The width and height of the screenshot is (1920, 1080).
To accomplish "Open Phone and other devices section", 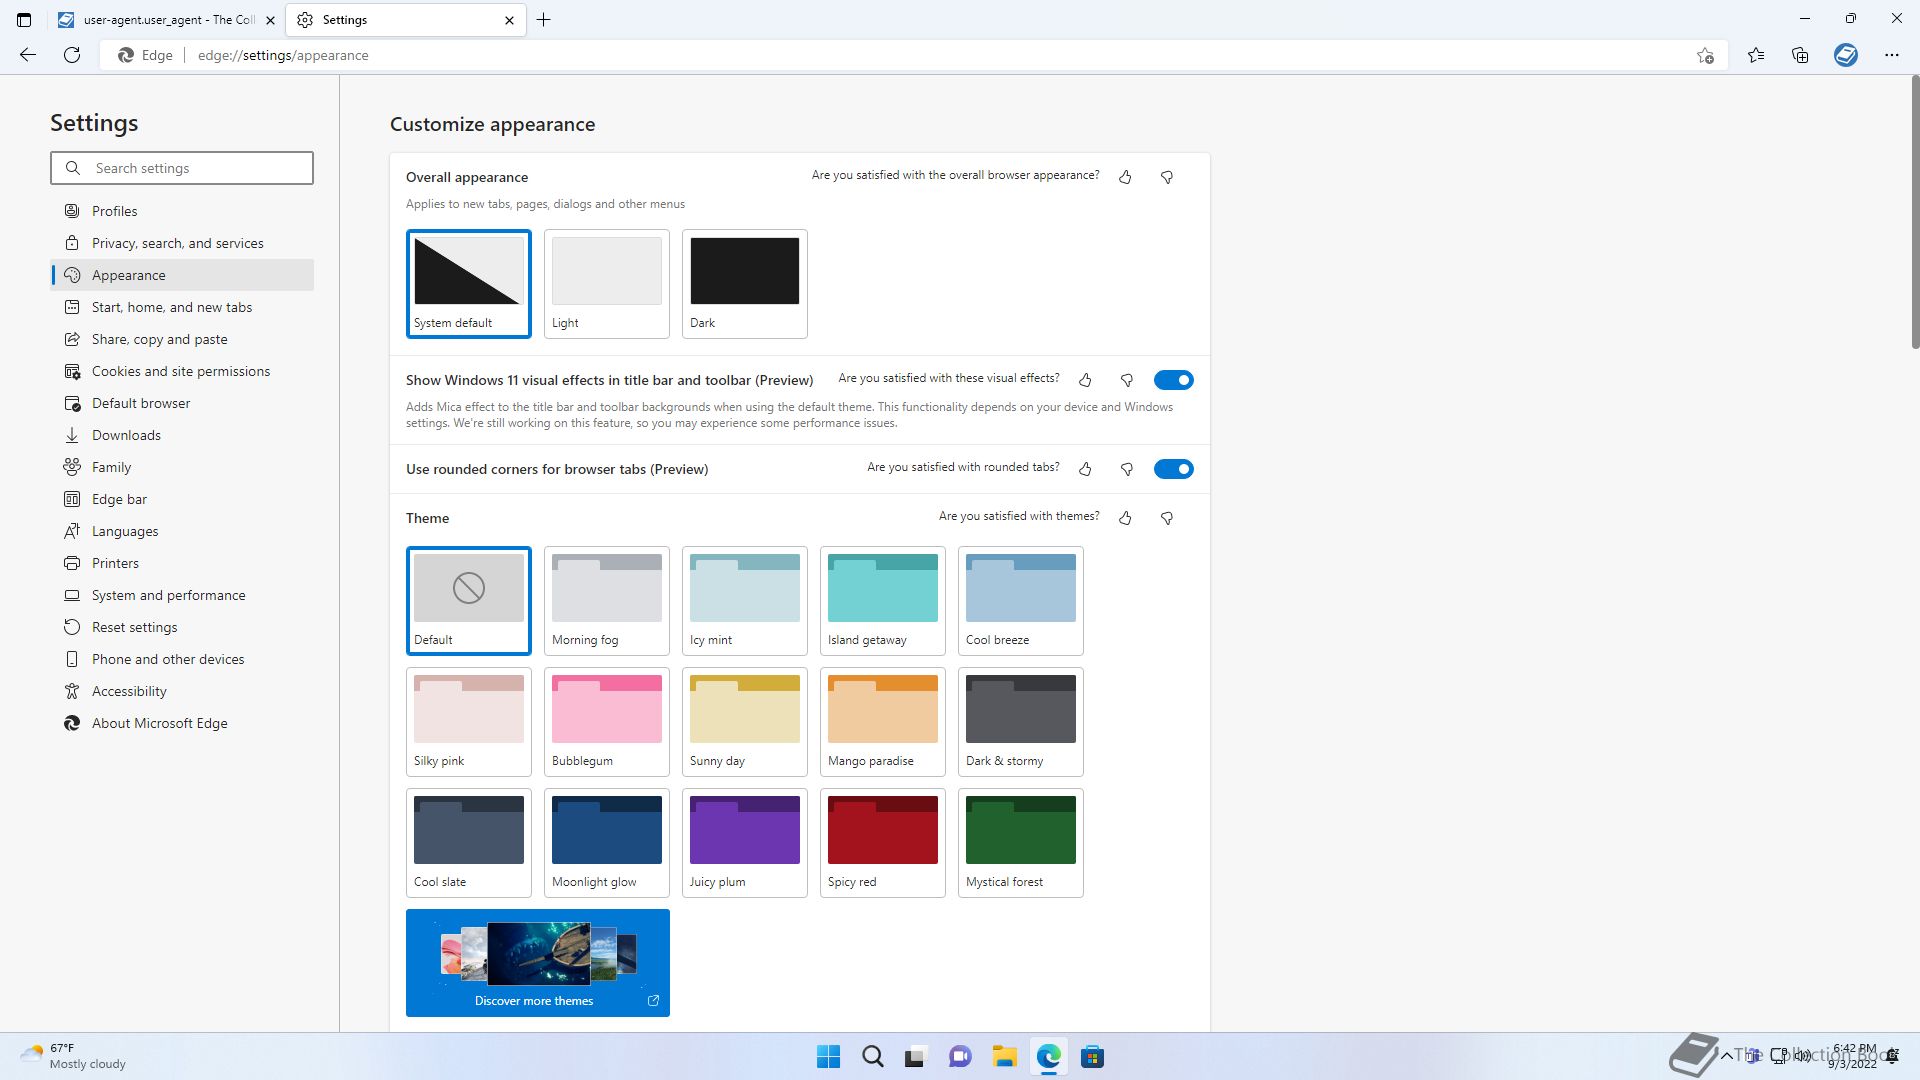I will tap(182, 659).
